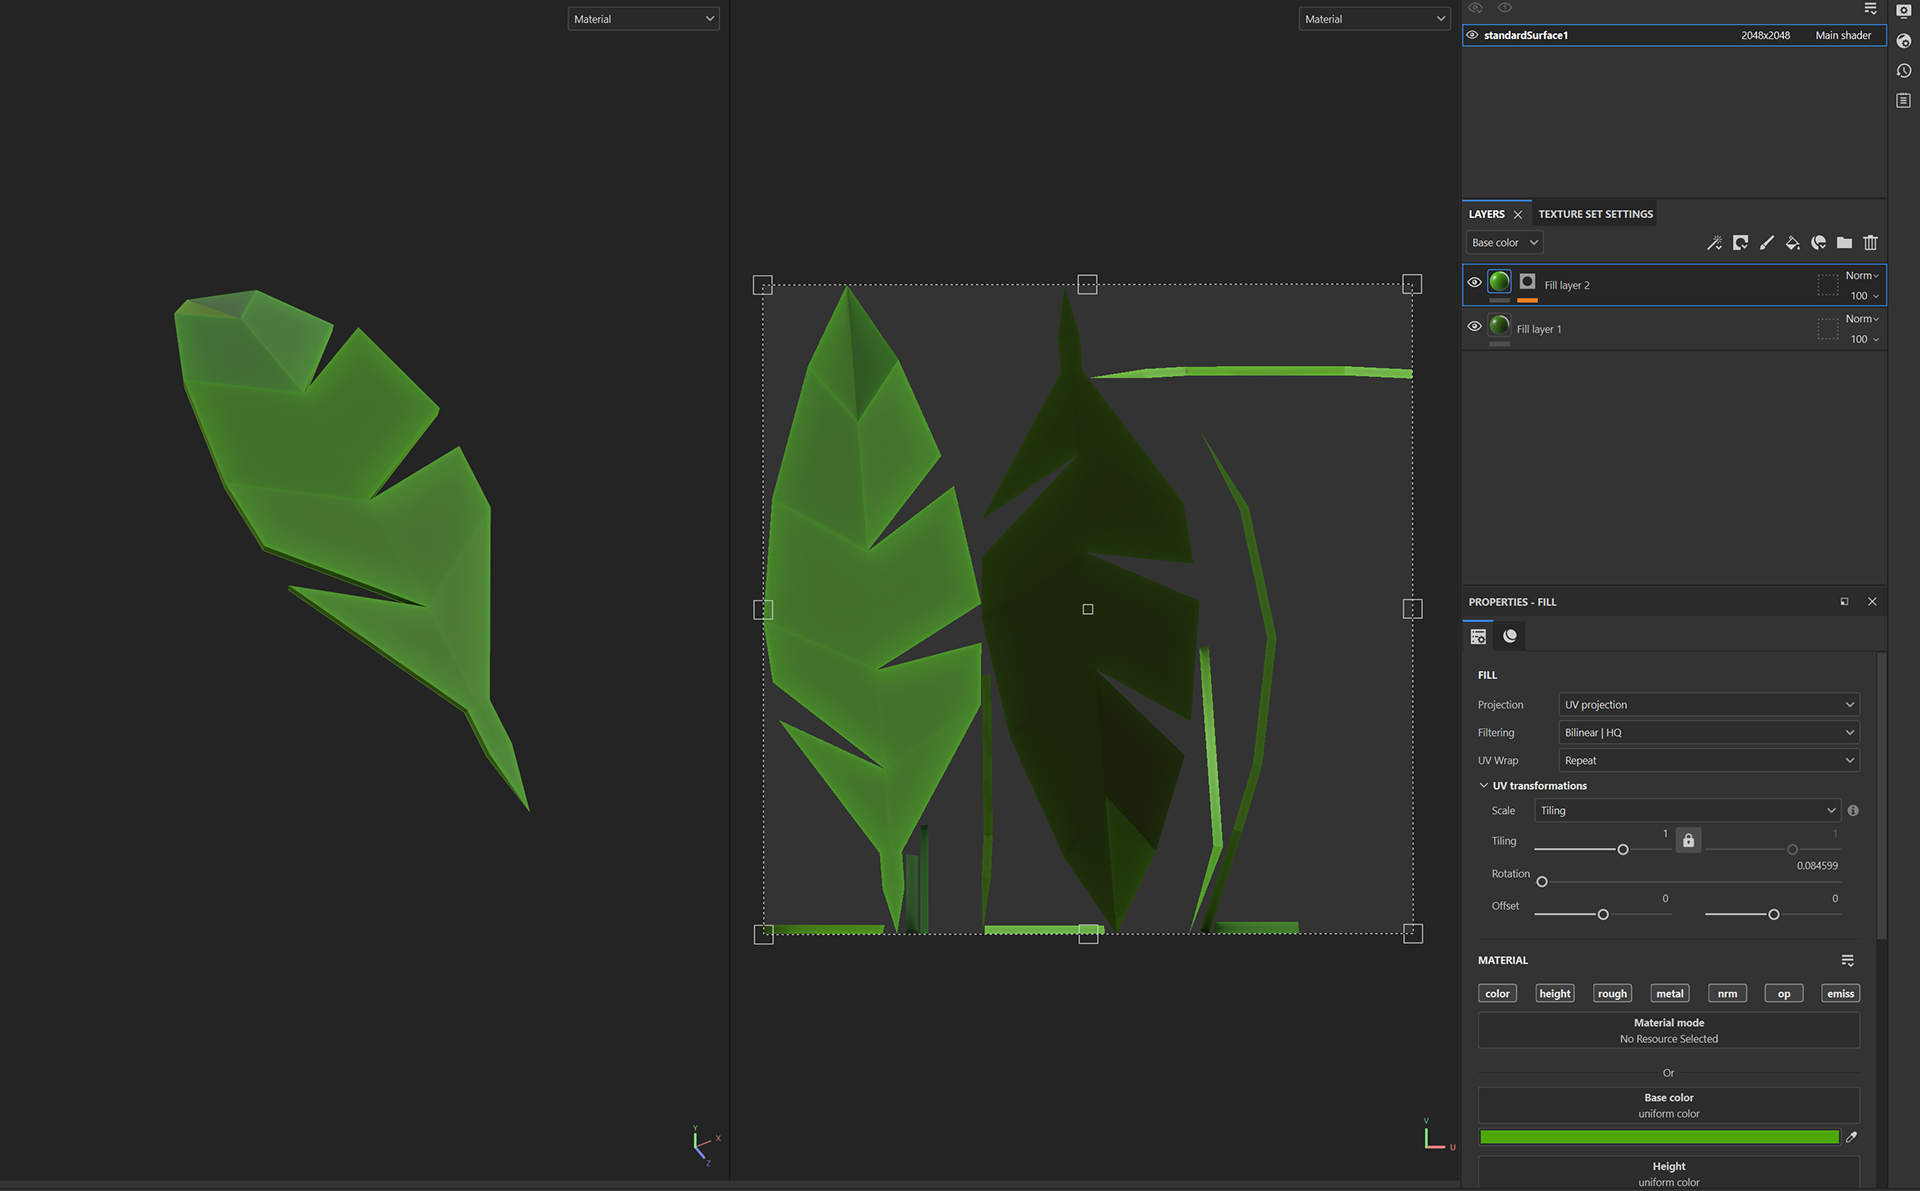
Task: Add a fill layer with bucket icon
Action: (x=1792, y=243)
